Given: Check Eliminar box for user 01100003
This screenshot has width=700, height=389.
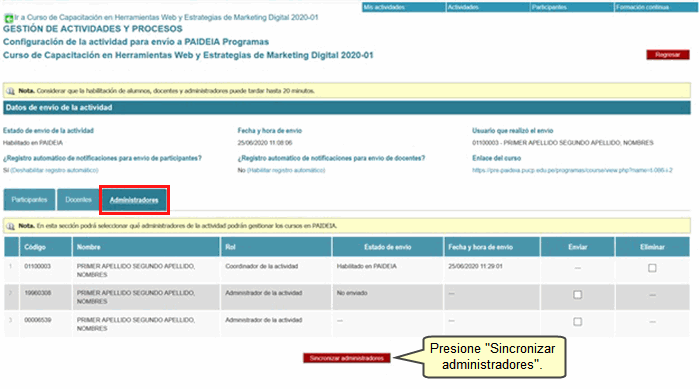Looking at the screenshot, I should pos(652,268).
